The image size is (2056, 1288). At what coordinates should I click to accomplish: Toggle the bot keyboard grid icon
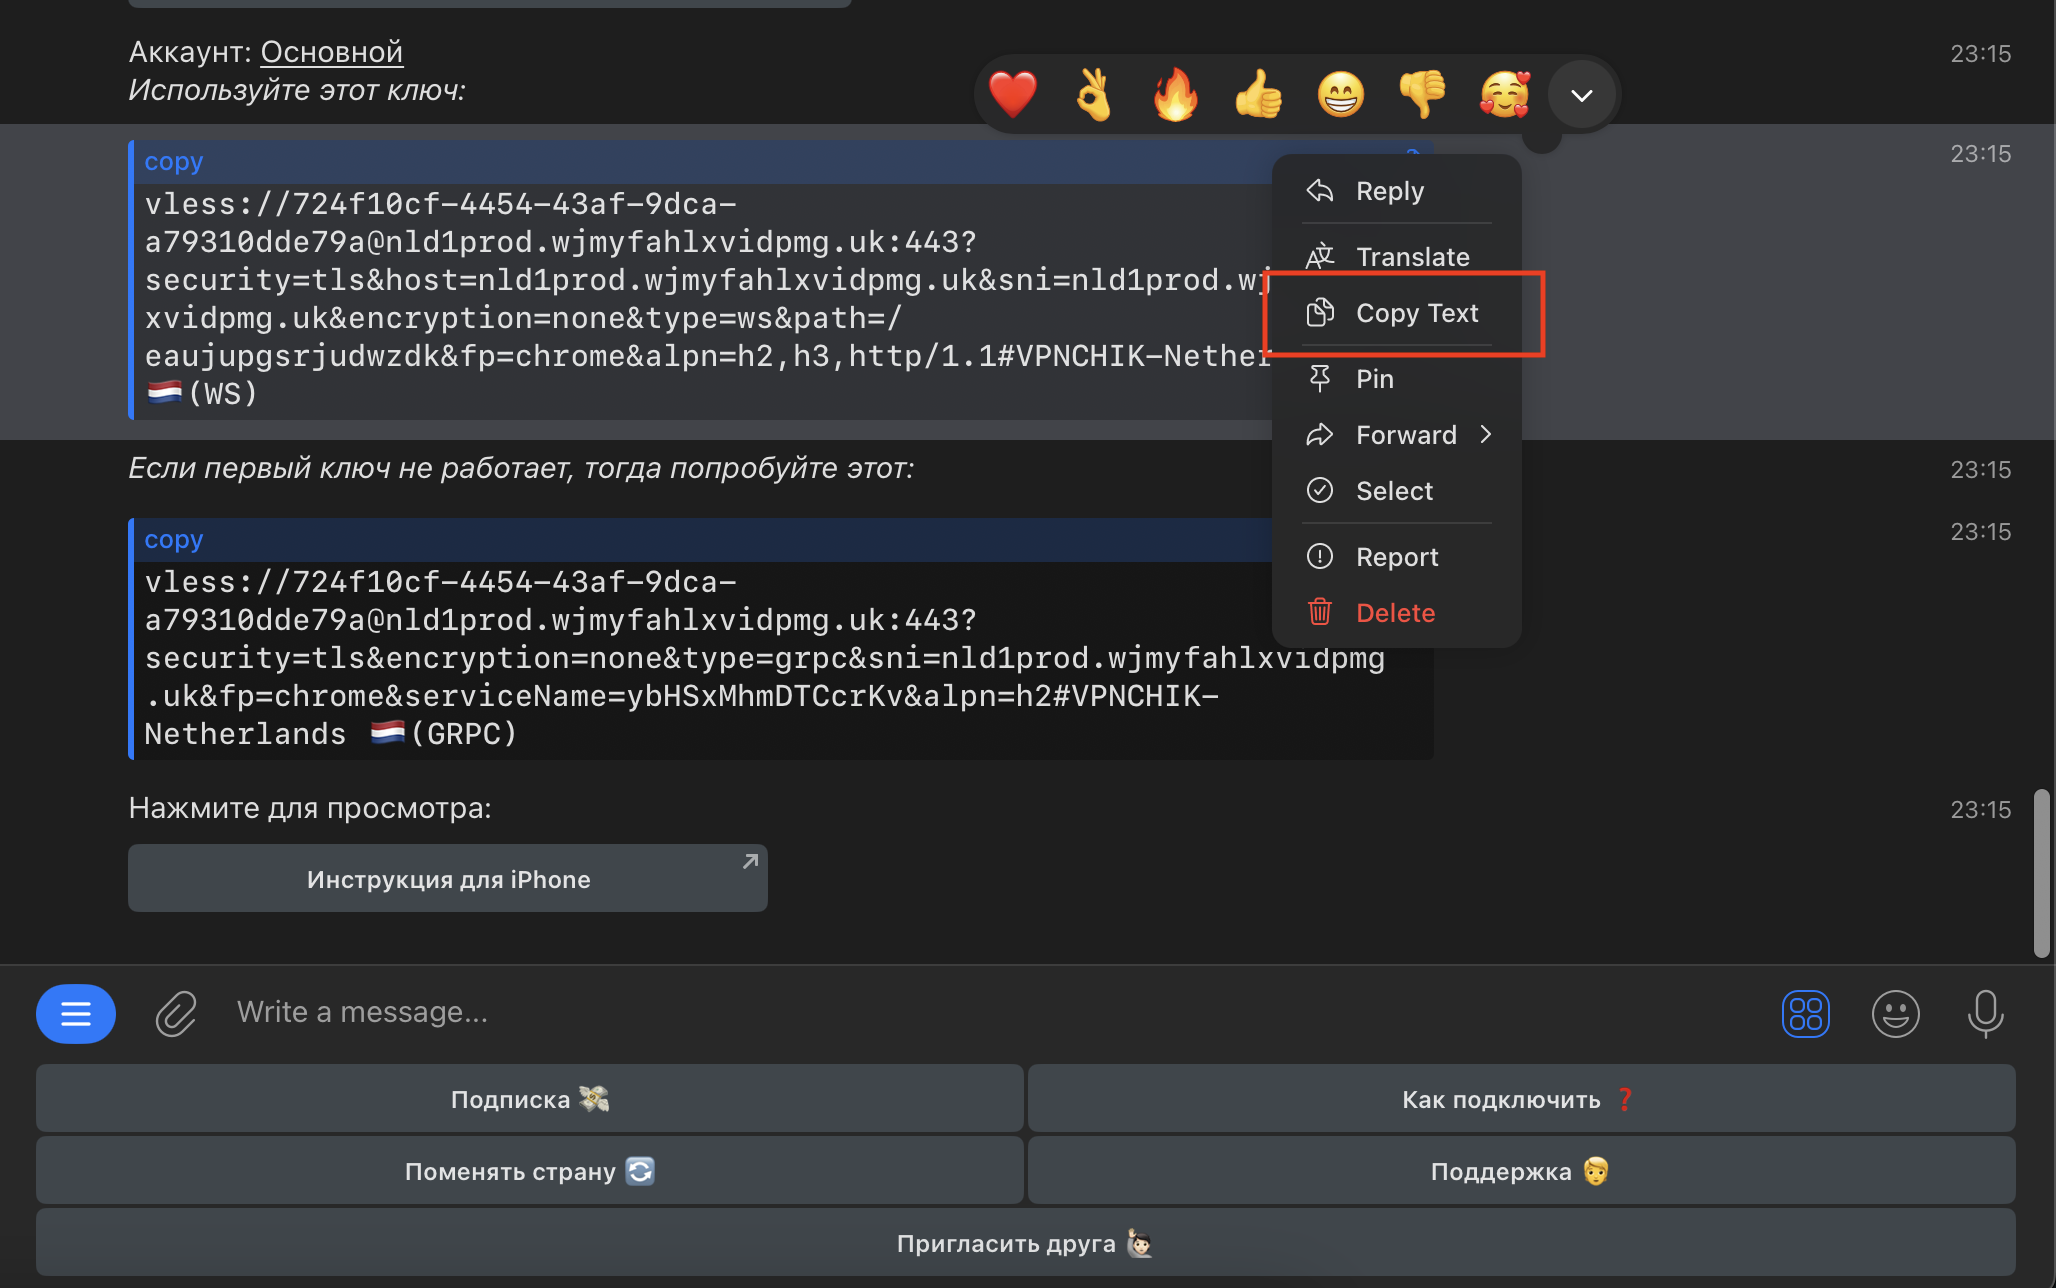pos(1805,1014)
